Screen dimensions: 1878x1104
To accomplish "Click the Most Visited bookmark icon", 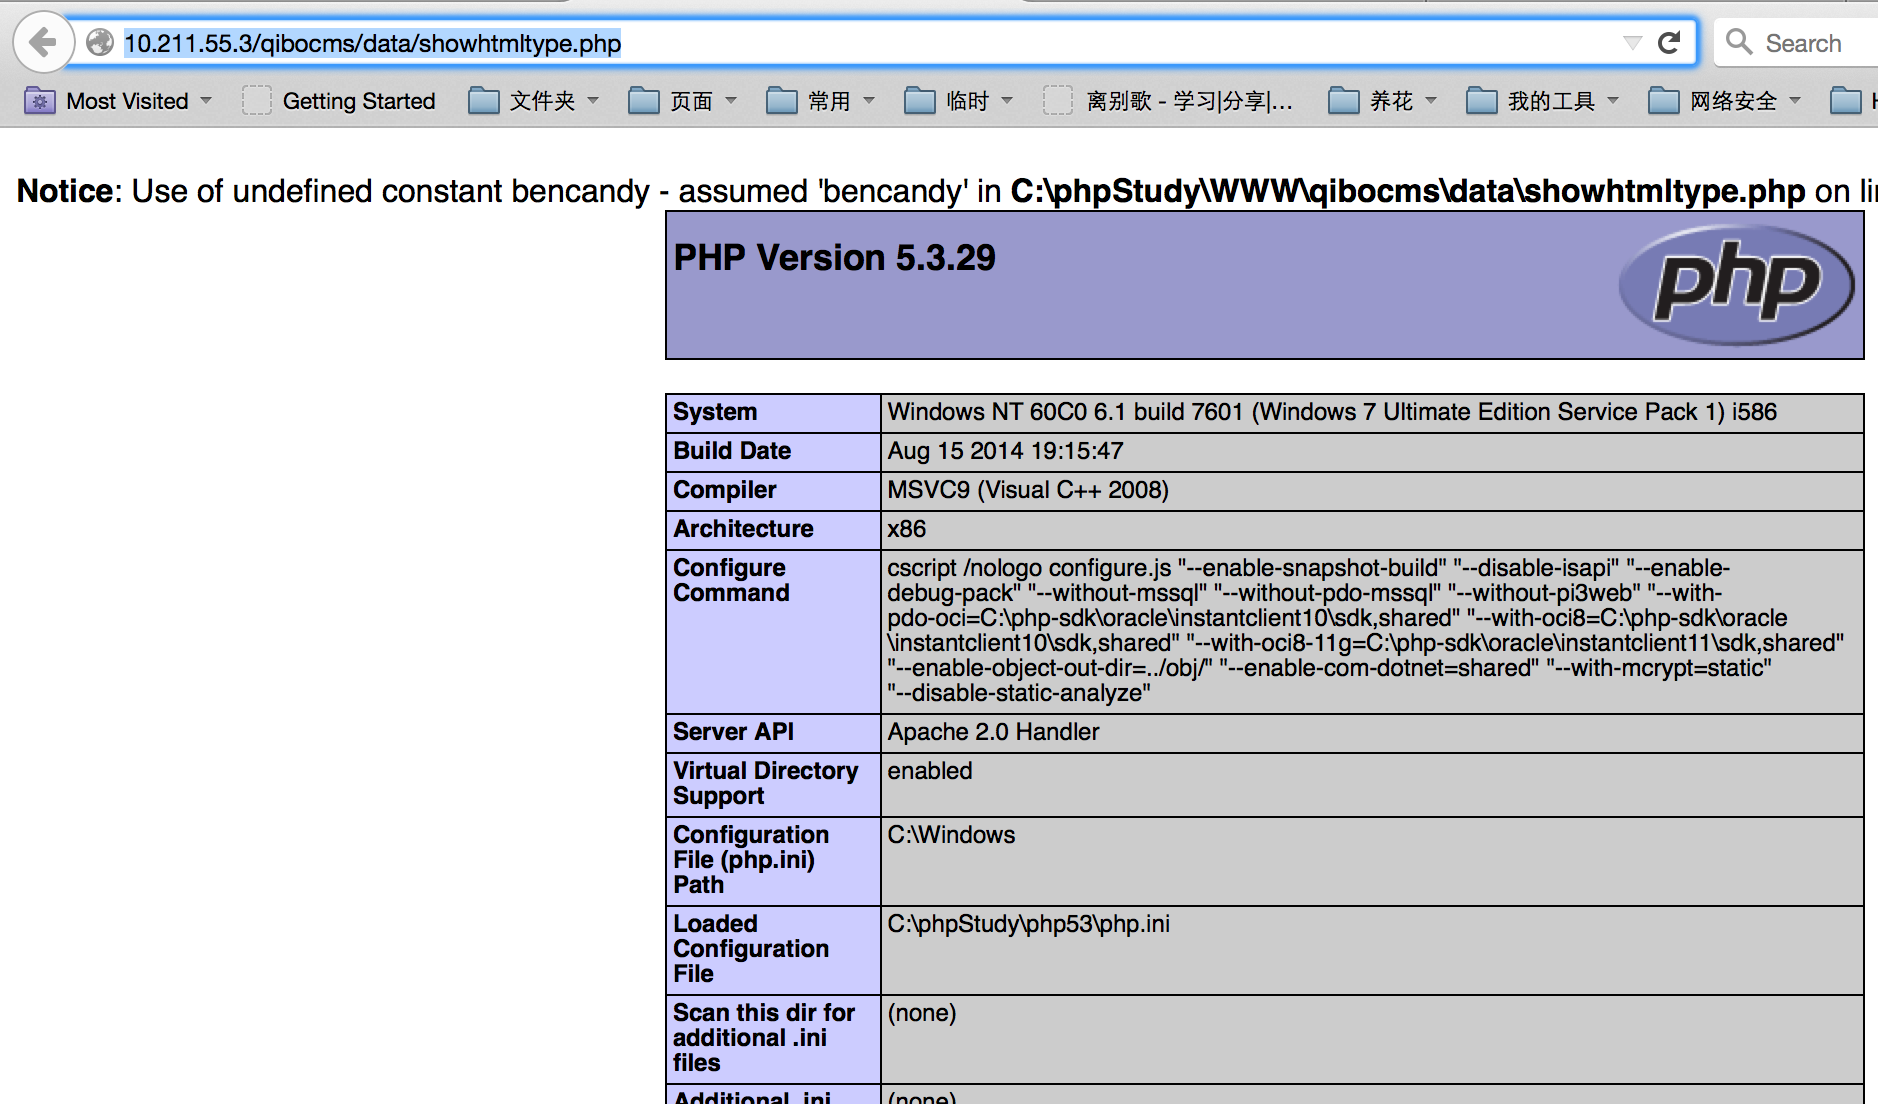I will [x=40, y=101].
